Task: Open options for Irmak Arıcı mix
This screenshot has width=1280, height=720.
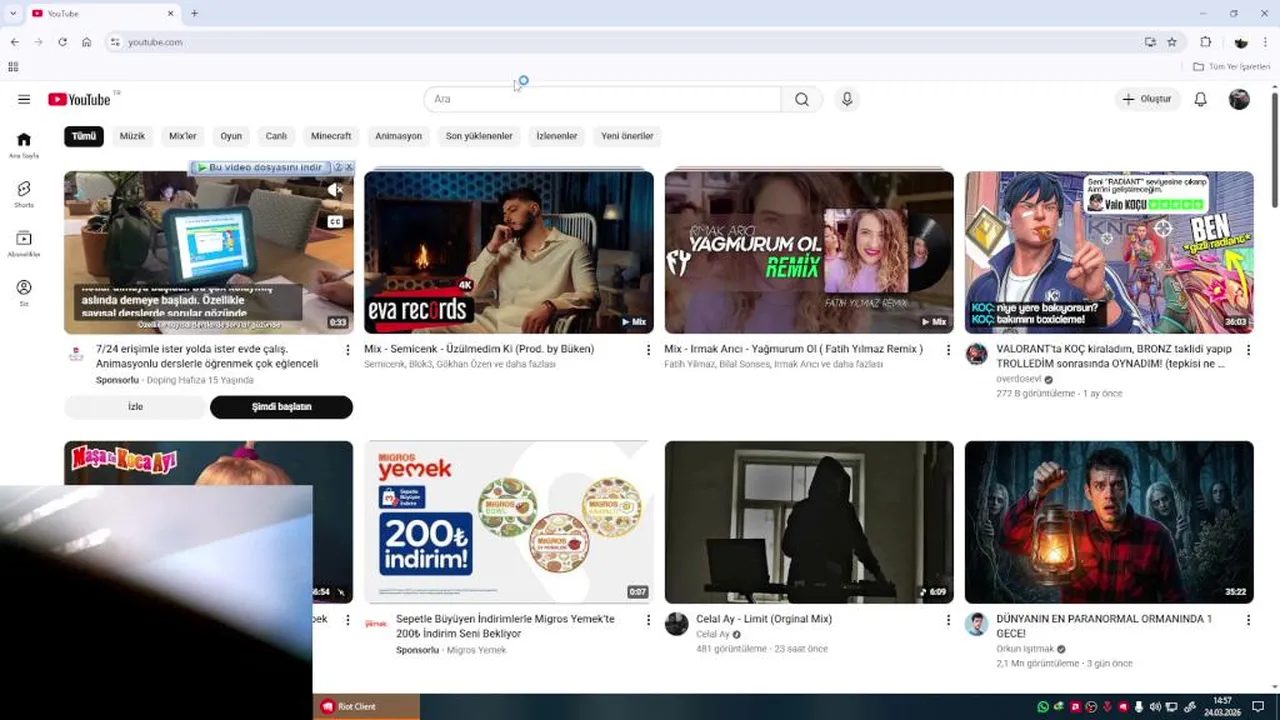Action: click(x=948, y=350)
